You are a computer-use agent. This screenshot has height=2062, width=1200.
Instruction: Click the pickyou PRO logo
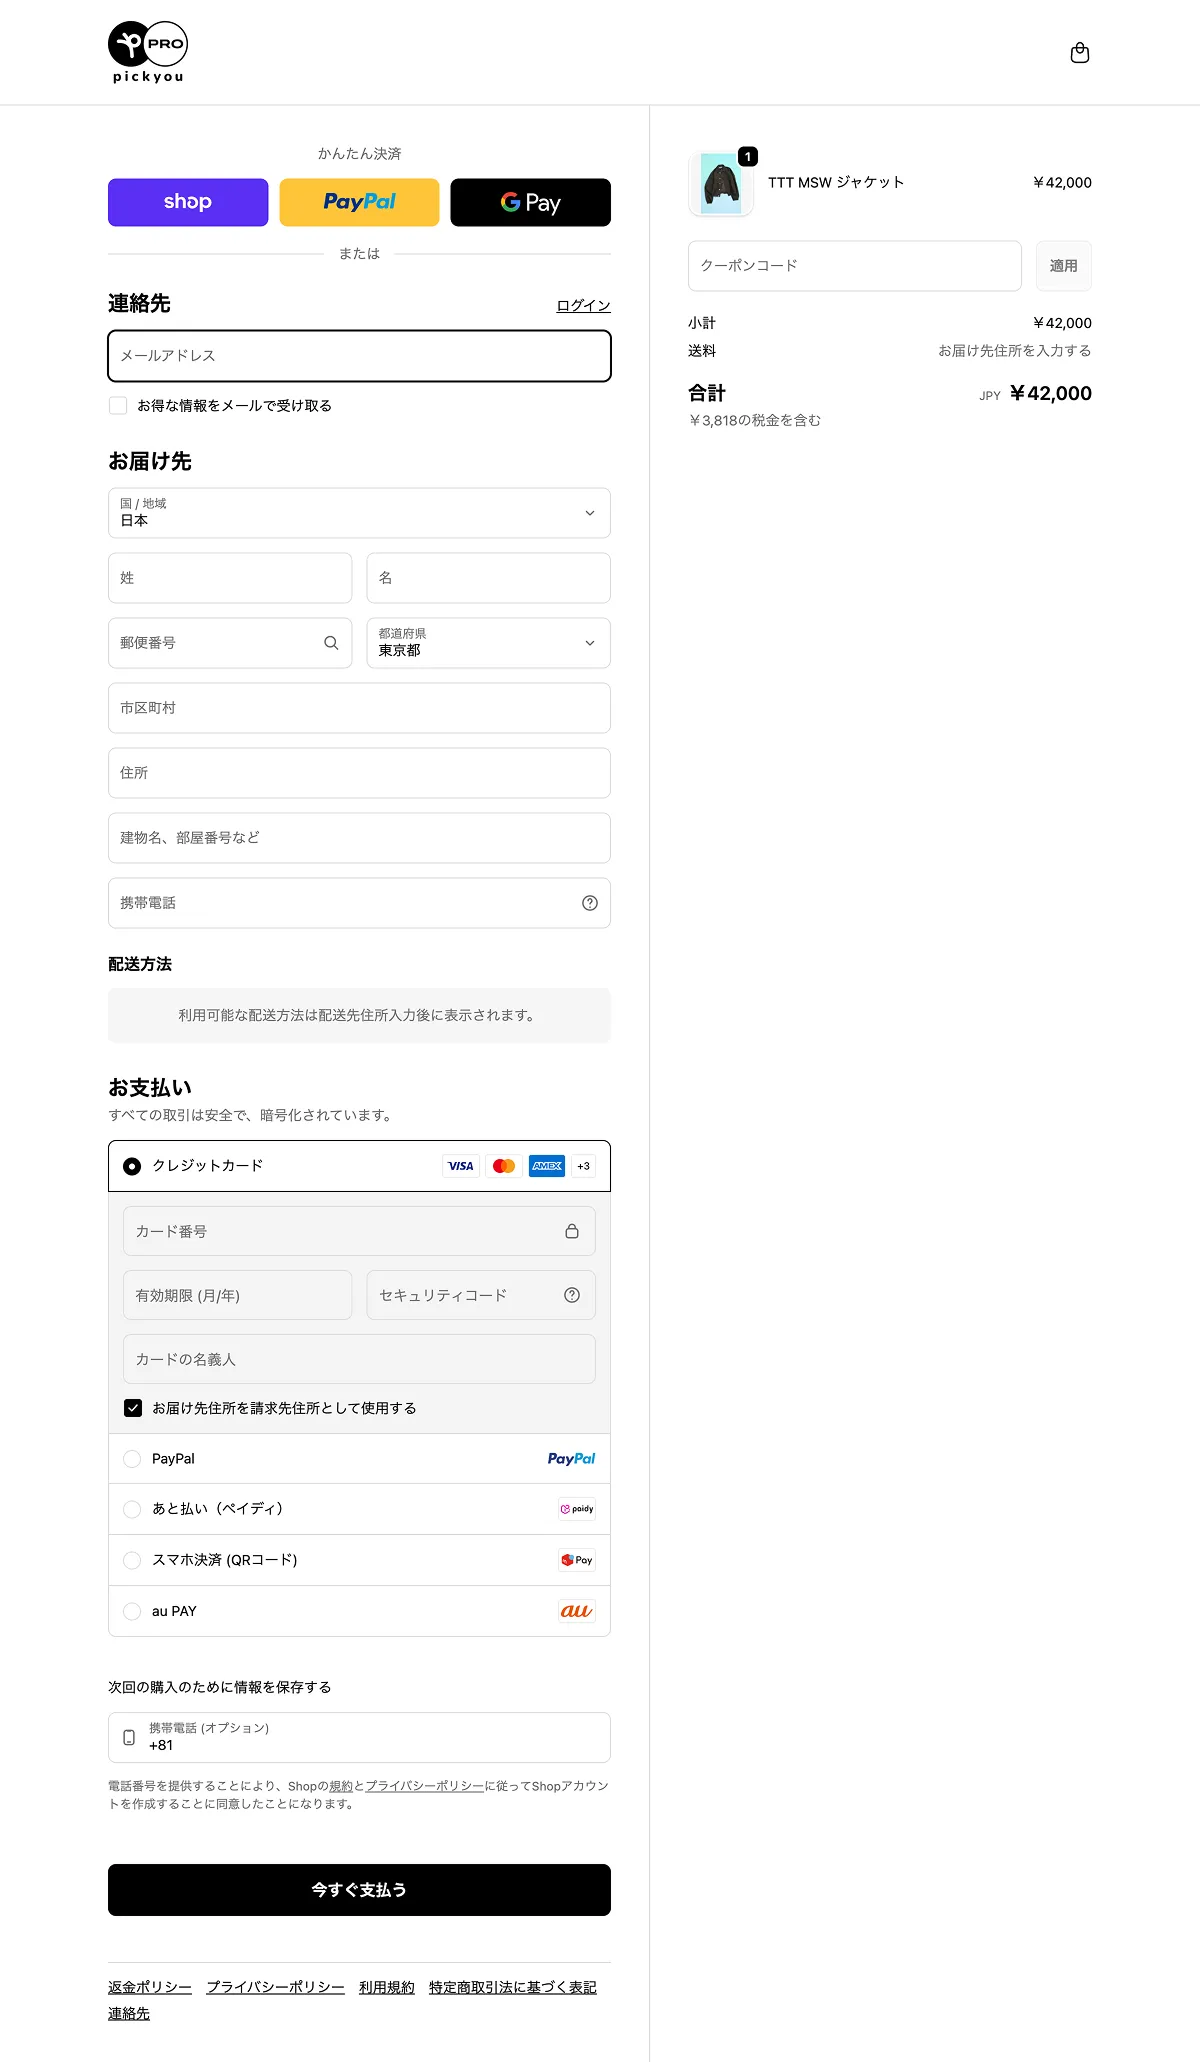pos(148,52)
